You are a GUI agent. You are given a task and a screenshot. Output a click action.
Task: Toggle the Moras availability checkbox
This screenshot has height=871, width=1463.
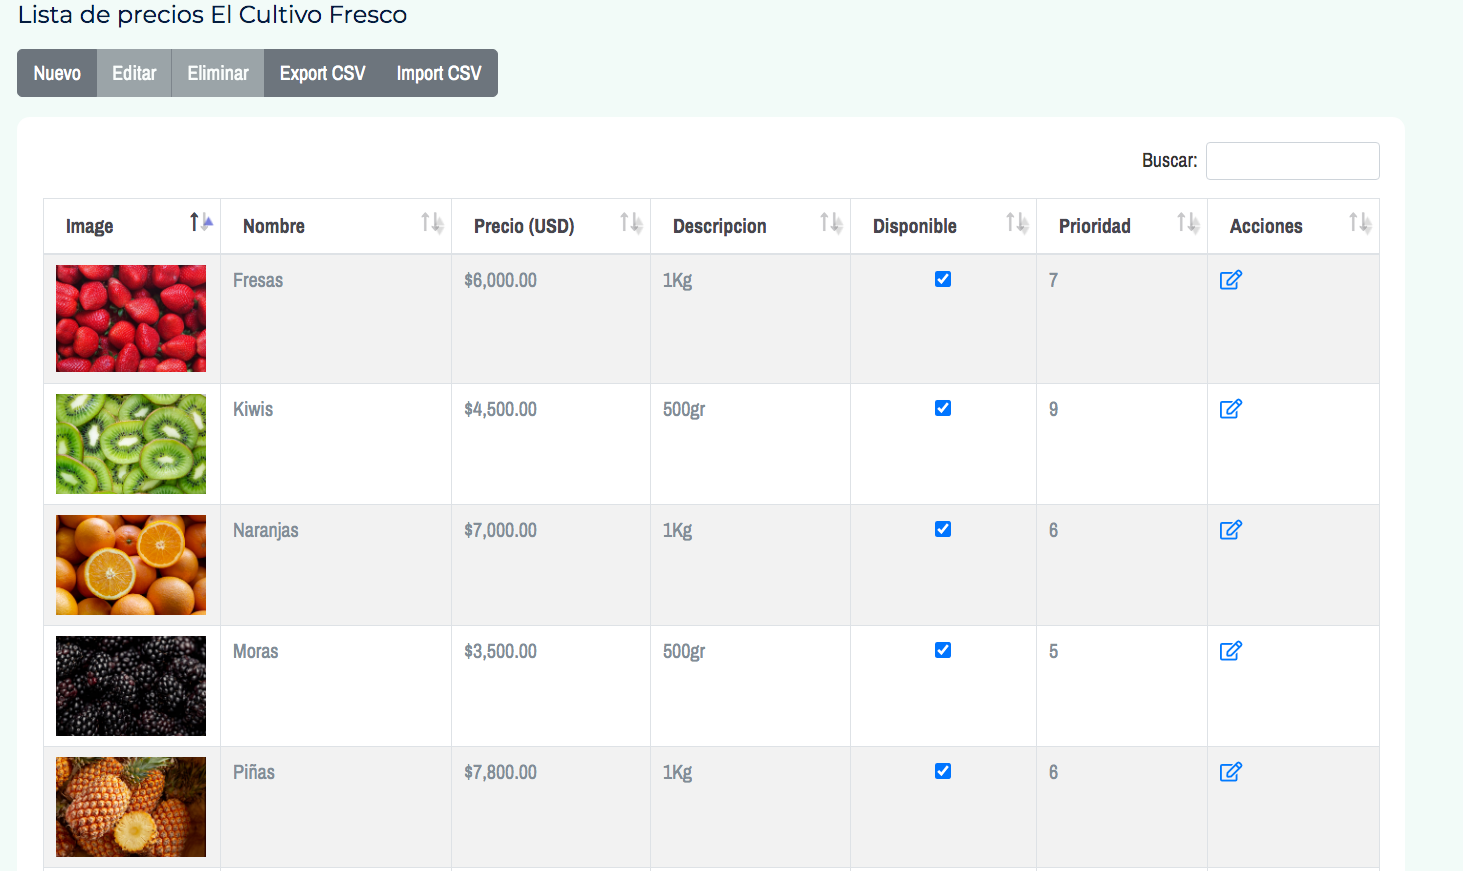tap(943, 650)
